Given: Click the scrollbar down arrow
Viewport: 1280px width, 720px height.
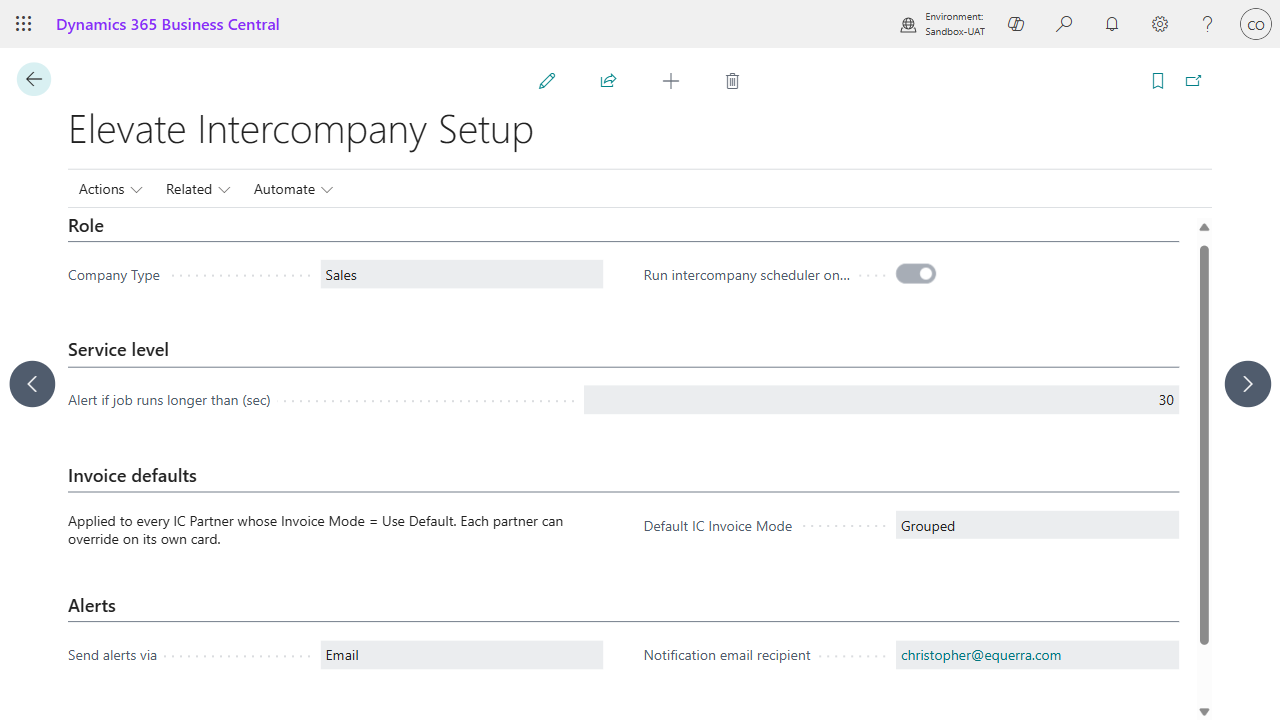Looking at the screenshot, I should click(x=1204, y=711).
